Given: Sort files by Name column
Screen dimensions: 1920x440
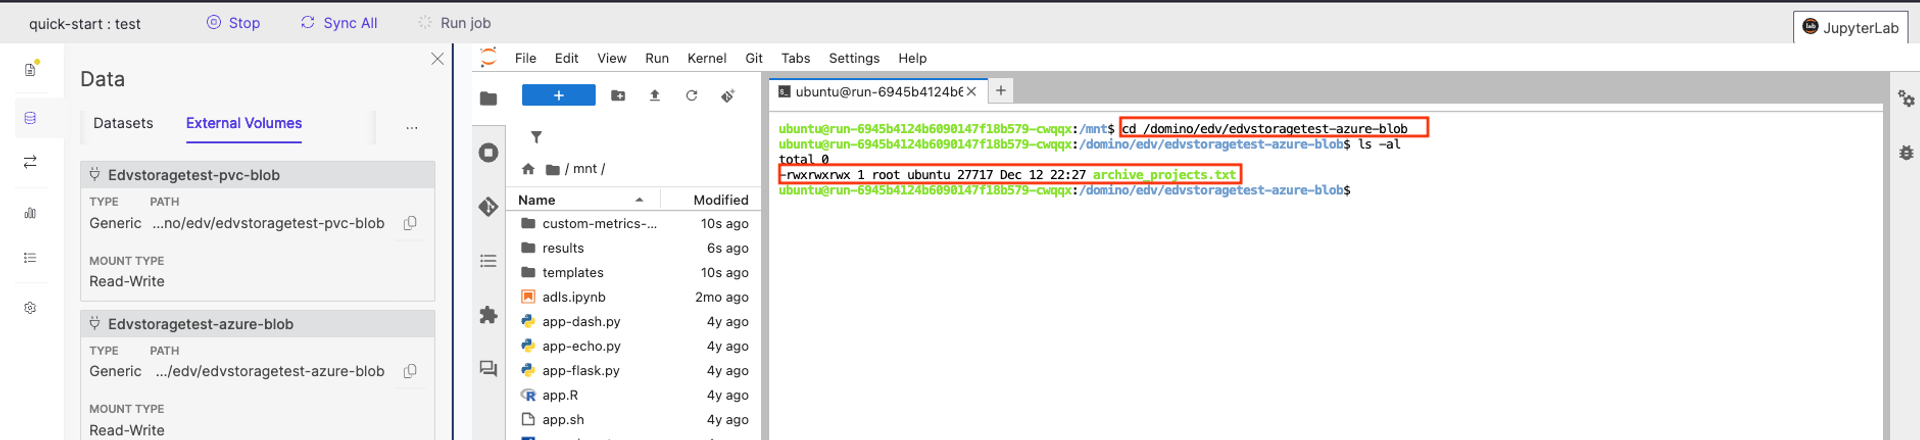Looking at the screenshot, I should coord(583,200).
